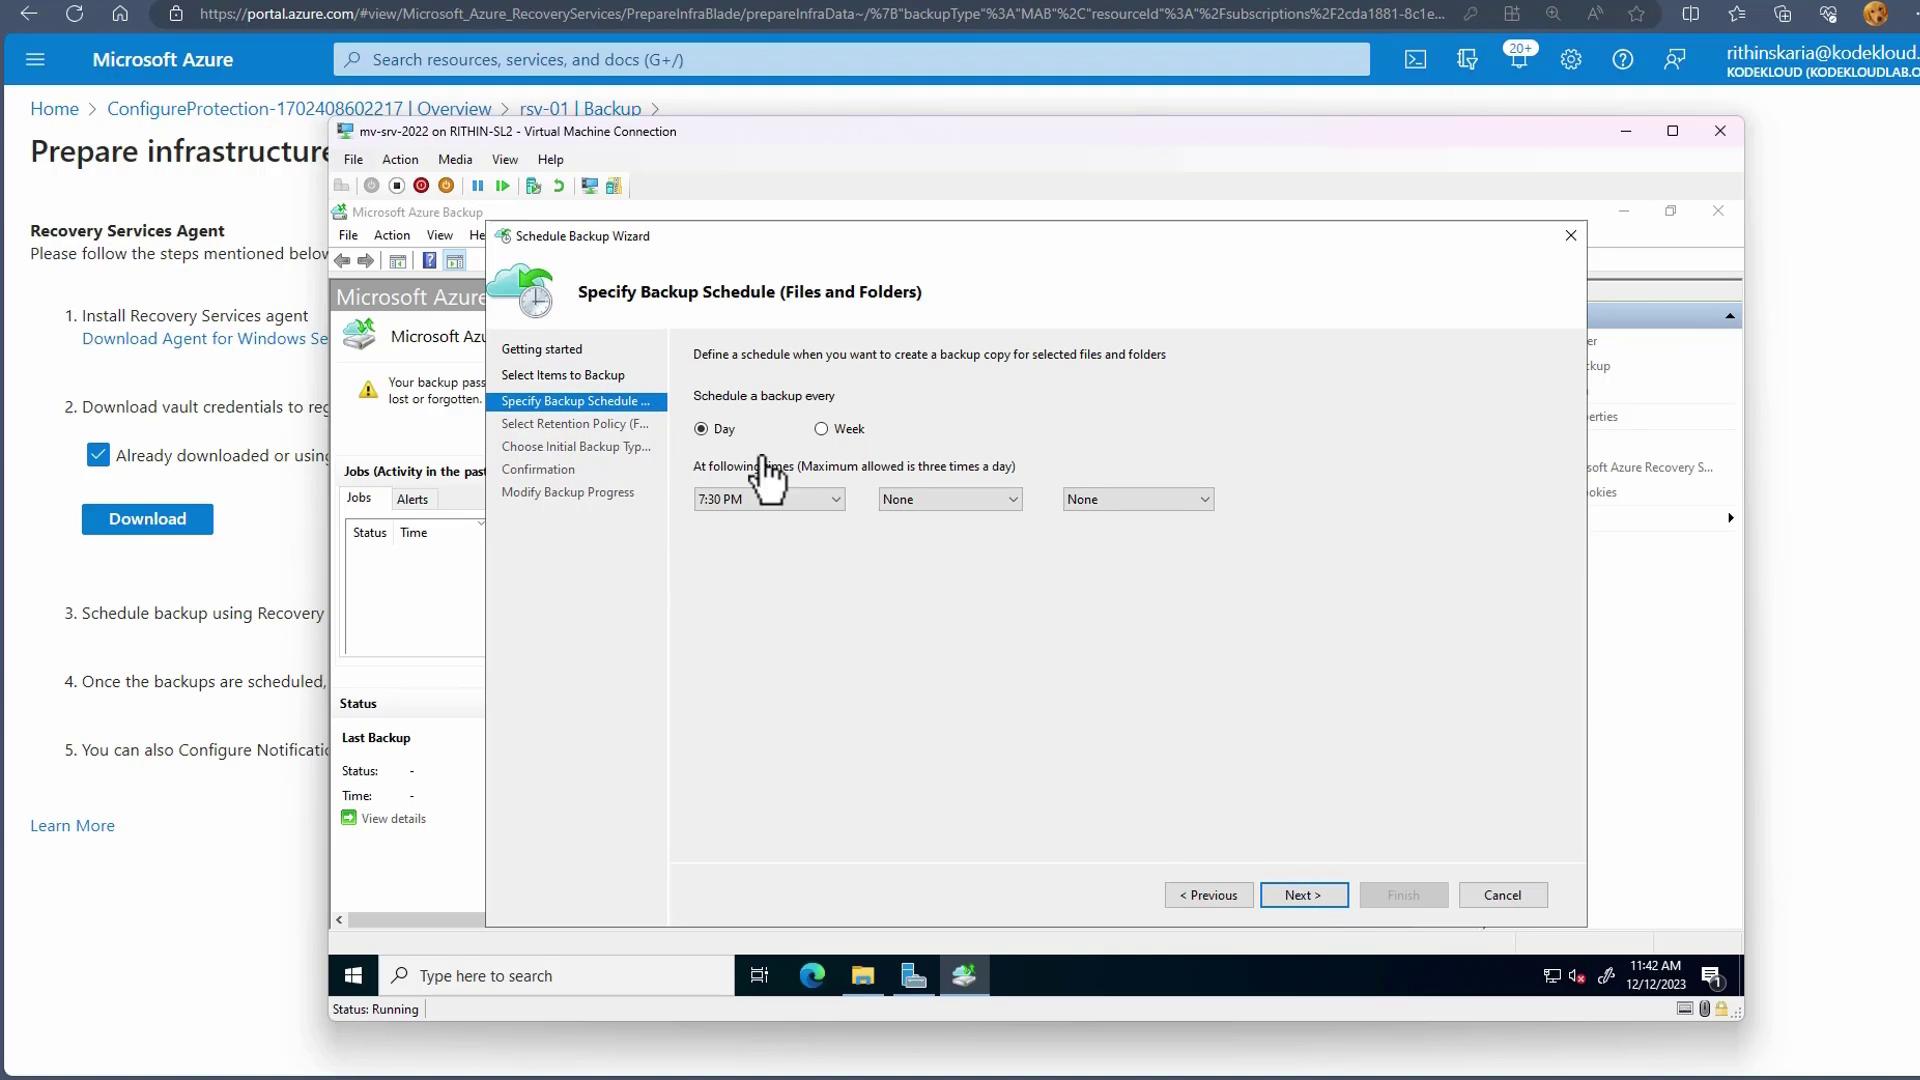Pause the virtual machine from VM toolbar

[x=478, y=186]
